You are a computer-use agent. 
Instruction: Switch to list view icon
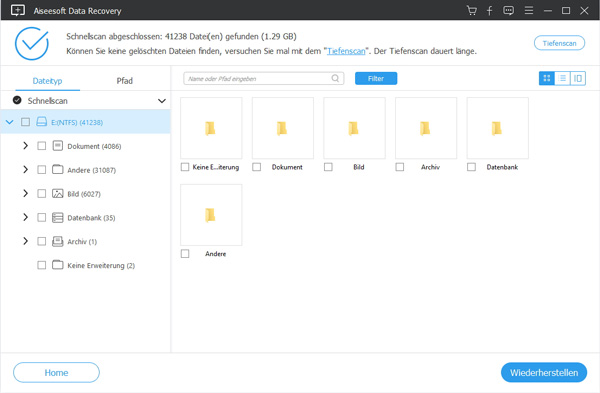[562, 78]
